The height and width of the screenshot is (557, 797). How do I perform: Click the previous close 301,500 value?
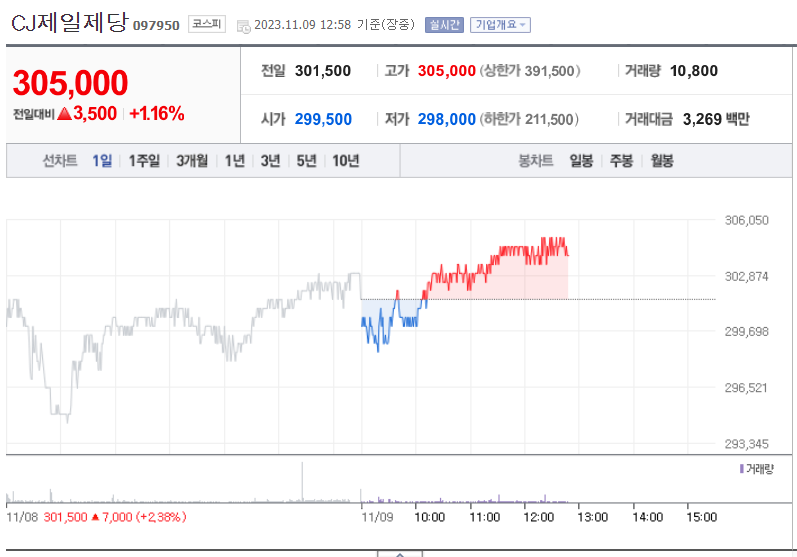[x=323, y=71]
